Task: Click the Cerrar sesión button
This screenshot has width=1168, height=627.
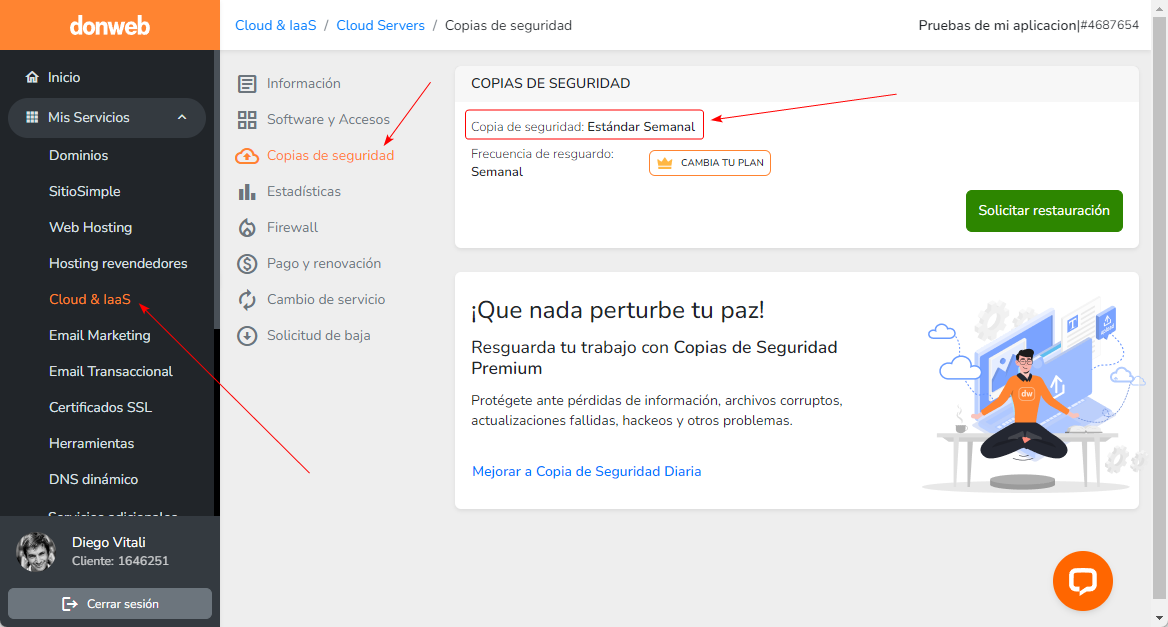Action: tap(110, 604)
